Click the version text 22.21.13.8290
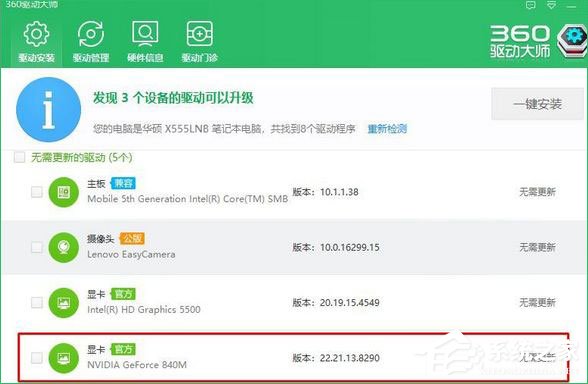 [350, 358]
